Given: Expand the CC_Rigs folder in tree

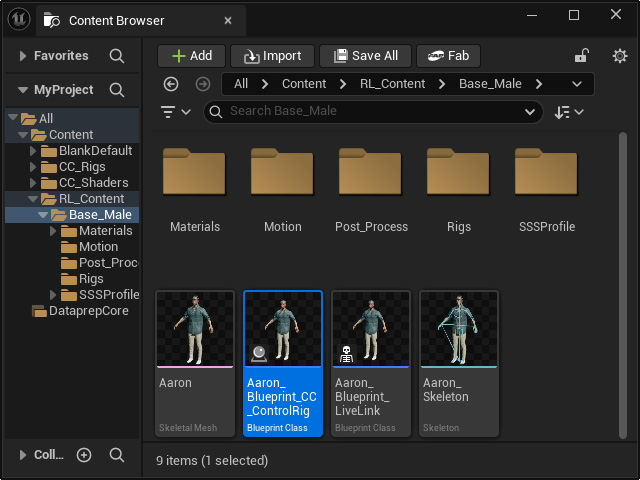Looking at the screenshot, I should click(33, 167).
